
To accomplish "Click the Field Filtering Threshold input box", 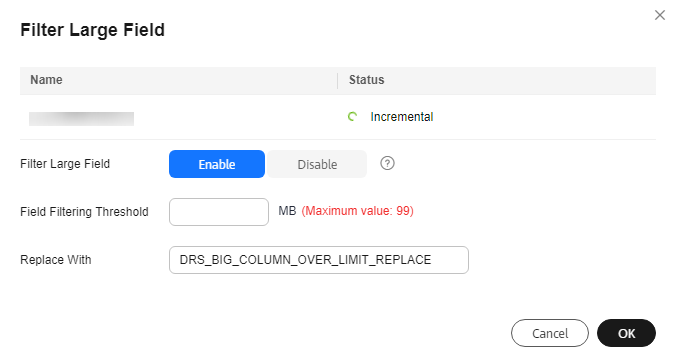I will (219, 212).
